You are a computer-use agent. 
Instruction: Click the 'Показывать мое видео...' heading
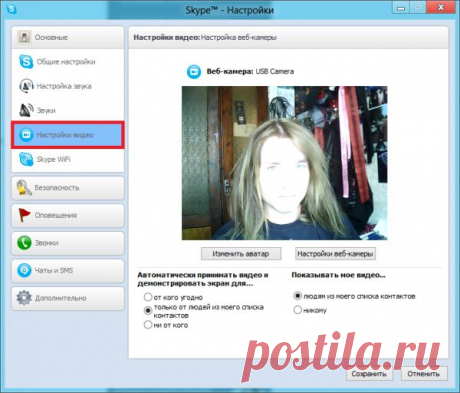pyautogui.click(x=338, y=275)
